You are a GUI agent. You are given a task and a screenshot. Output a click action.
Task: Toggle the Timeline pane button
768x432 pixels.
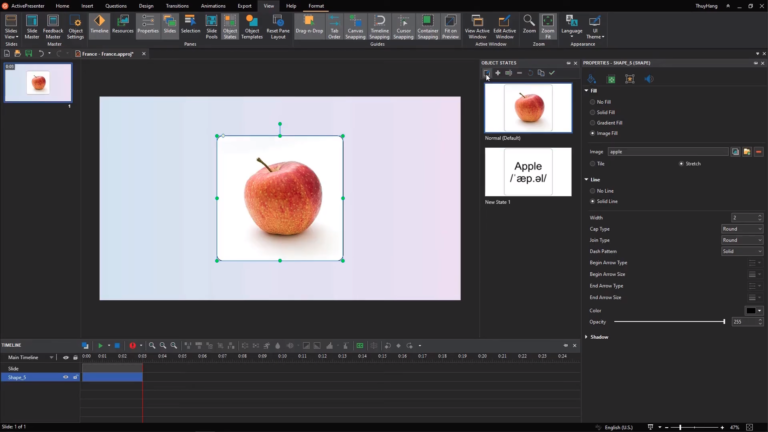click(99, 26)
